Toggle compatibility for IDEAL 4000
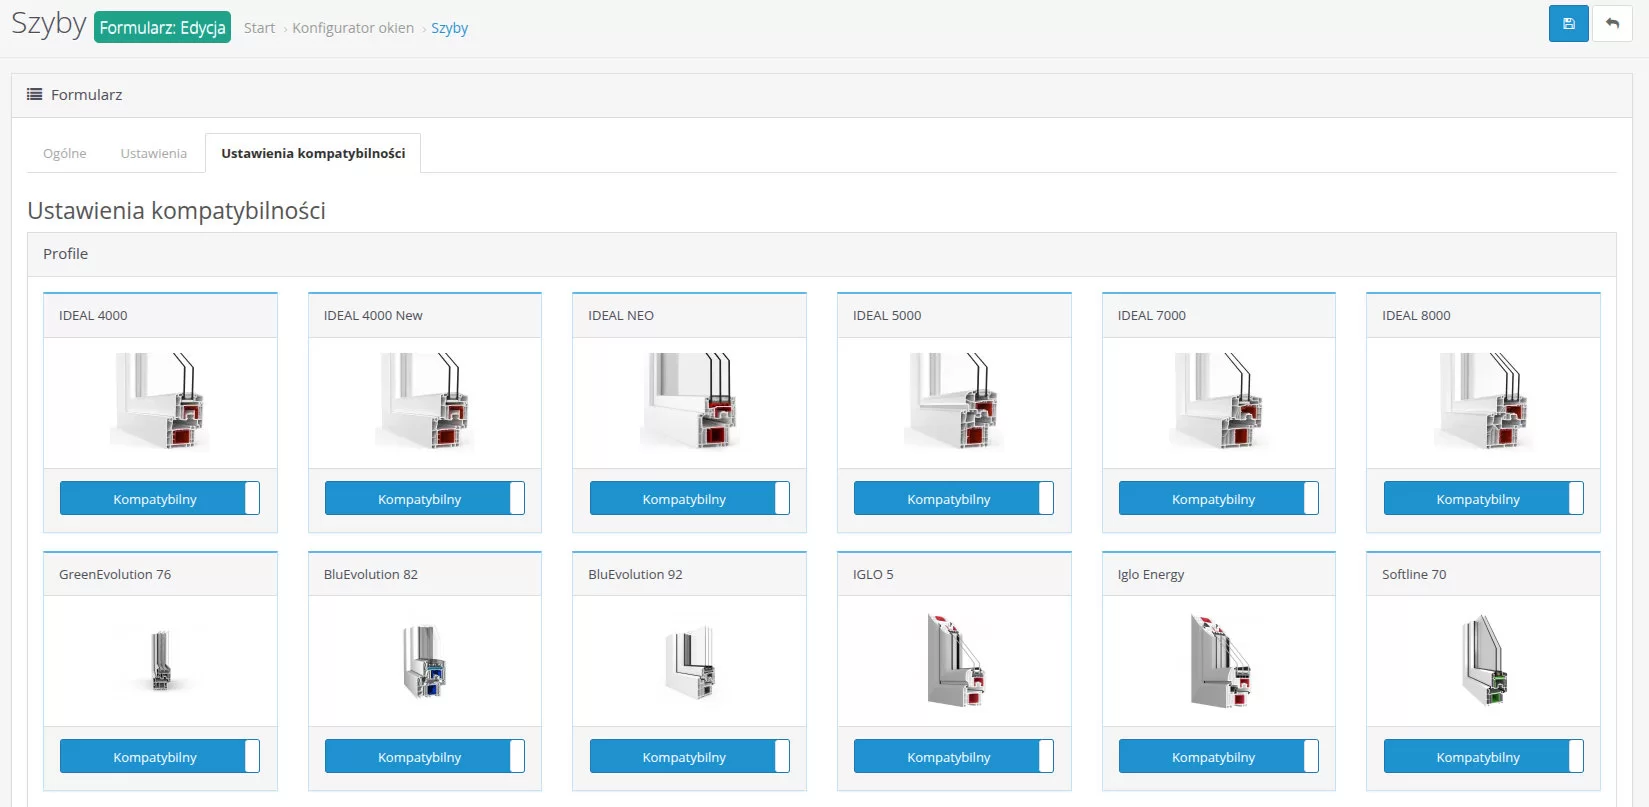The image size is (1649, 807). (x=160, y=498)
